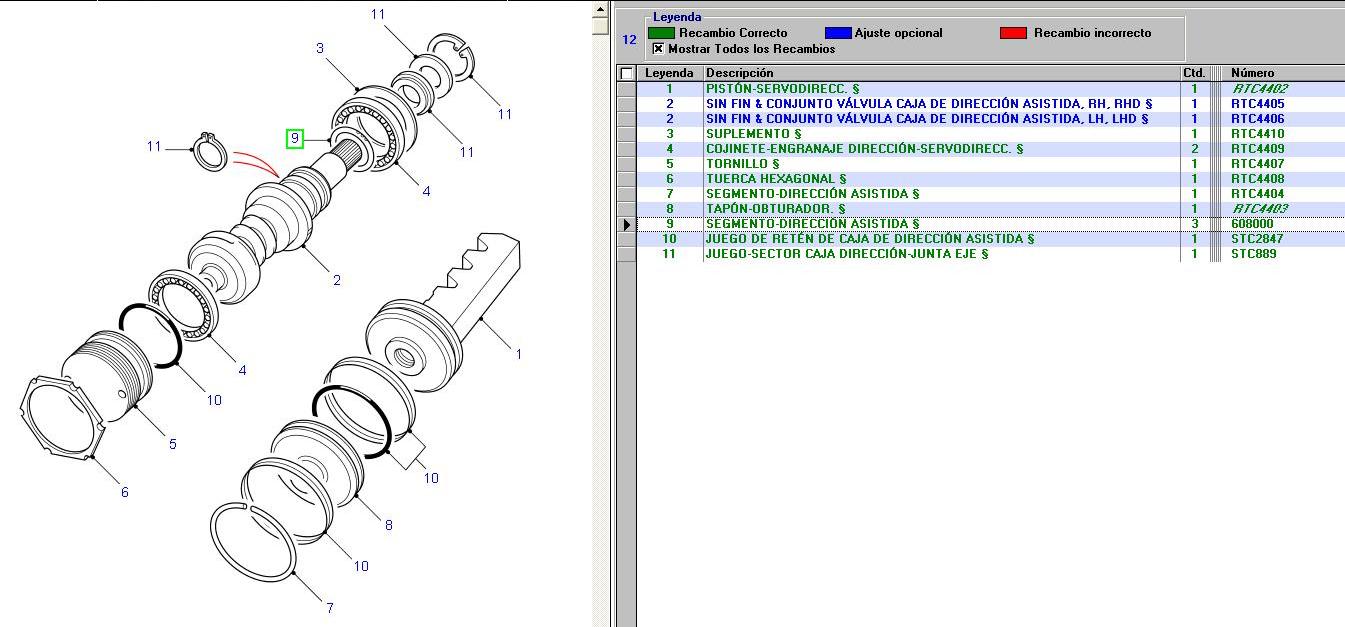Viewport: 1345px width, 627px height.
Task: Click callout number 8 in the exploded diagram
Action: pos(388,525)
